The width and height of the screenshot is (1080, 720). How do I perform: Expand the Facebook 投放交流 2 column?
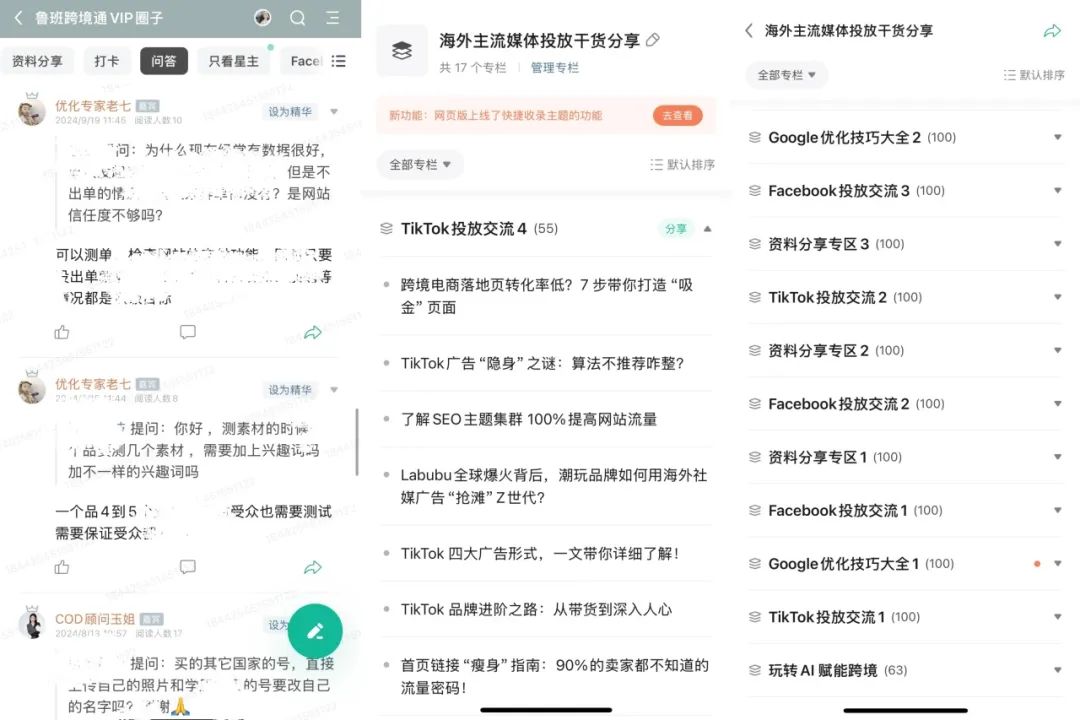coord(1057,404)
